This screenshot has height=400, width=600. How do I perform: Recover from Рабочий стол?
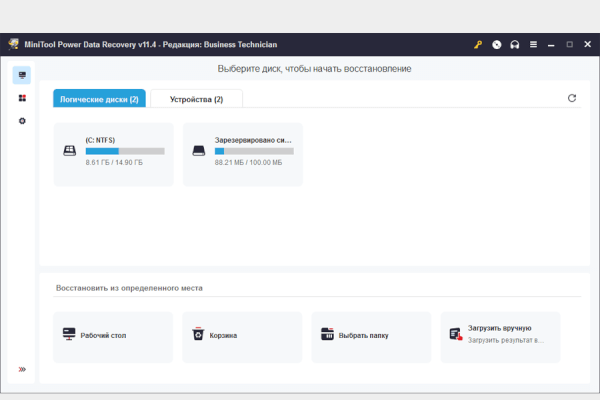pos(114,336)
